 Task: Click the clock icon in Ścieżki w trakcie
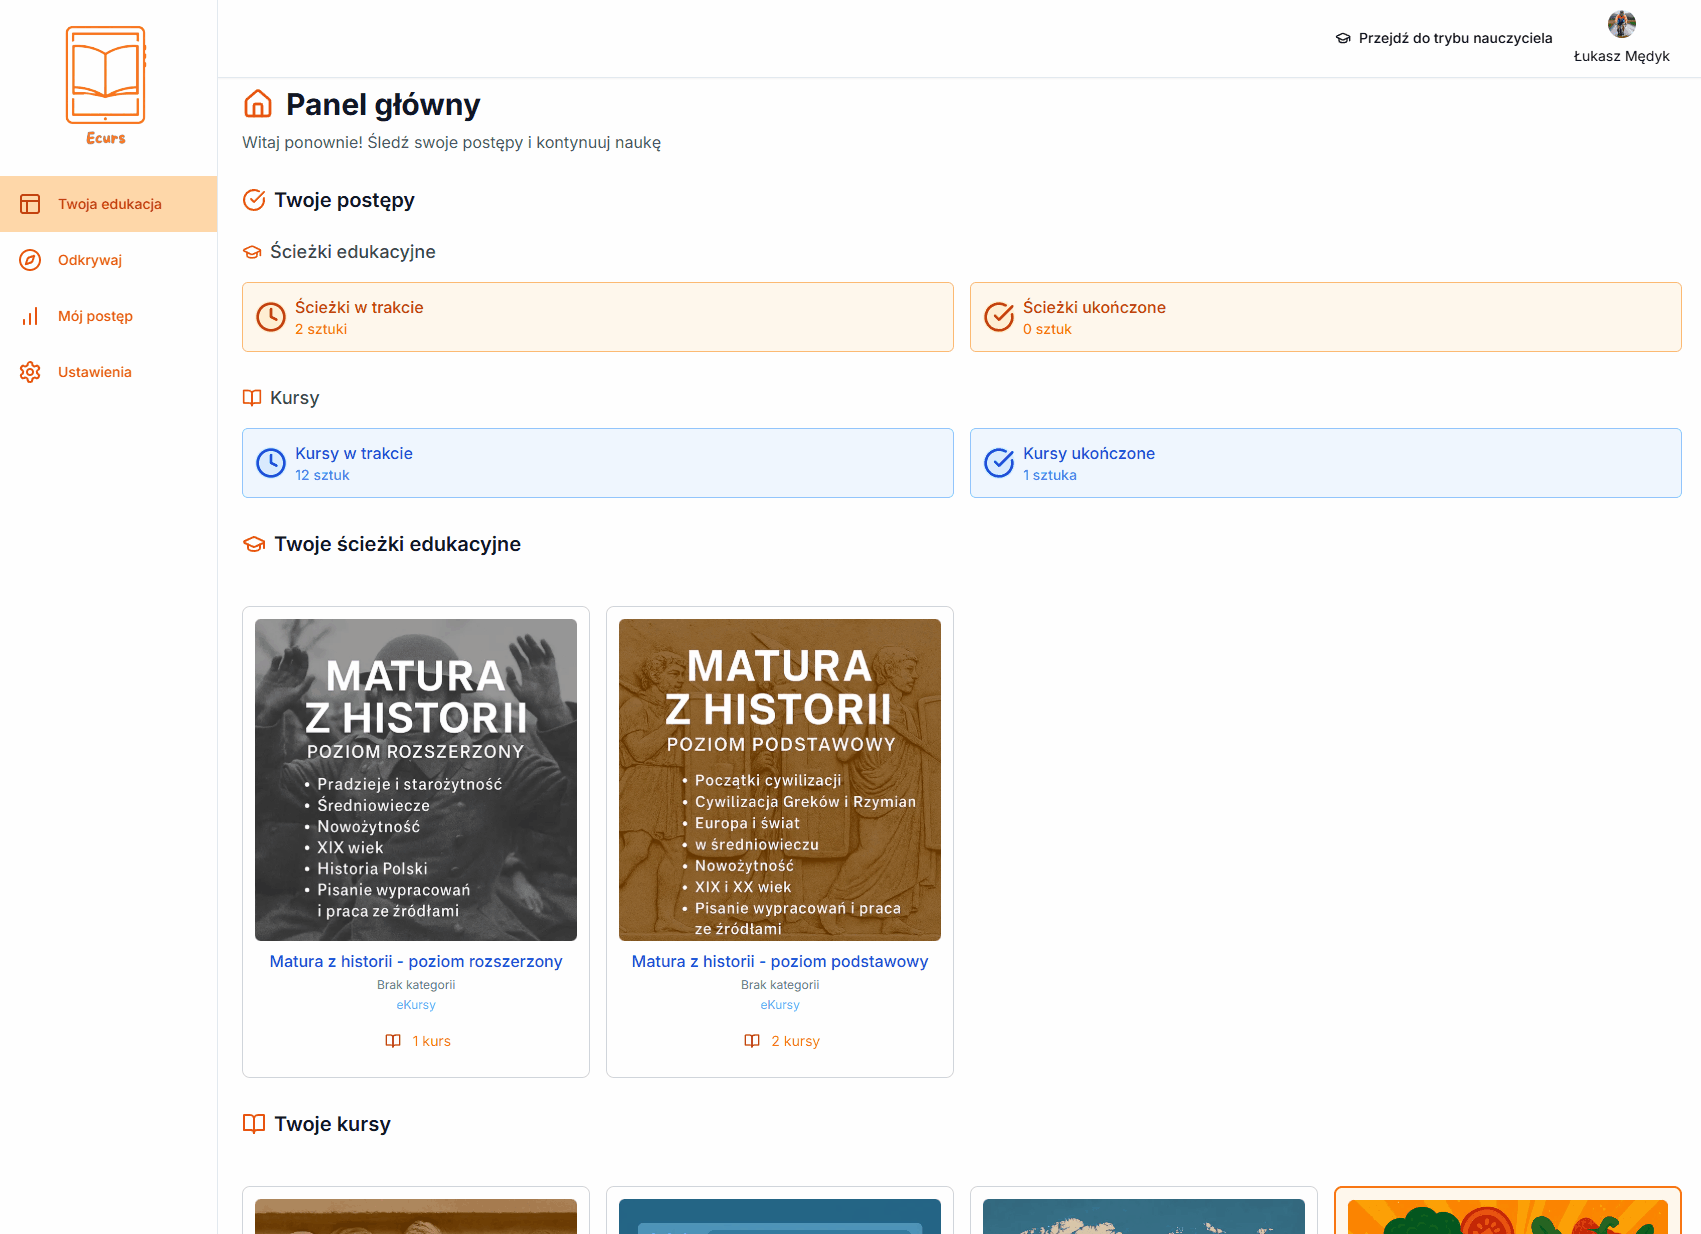[271, 317]
